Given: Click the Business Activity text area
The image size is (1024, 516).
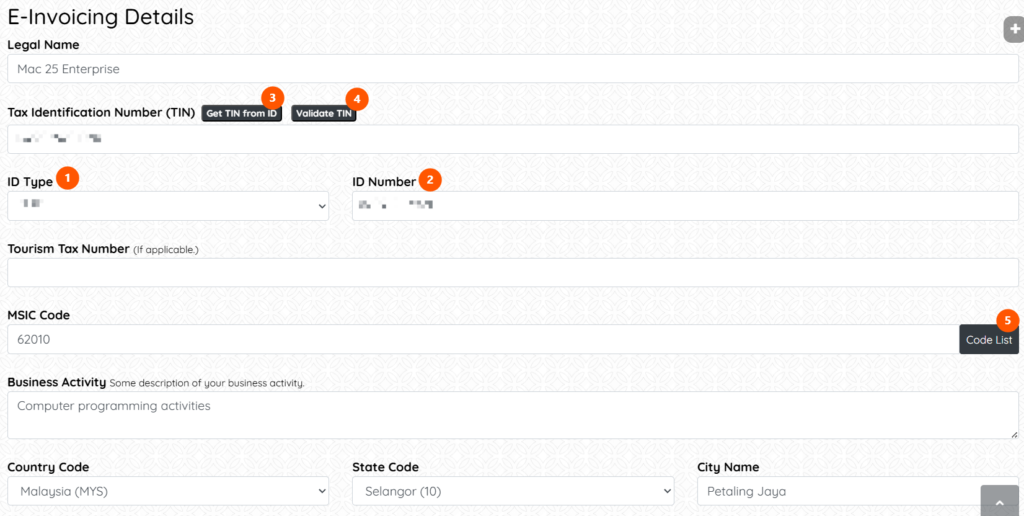Looking at the screenshot, I should [513, 415].
